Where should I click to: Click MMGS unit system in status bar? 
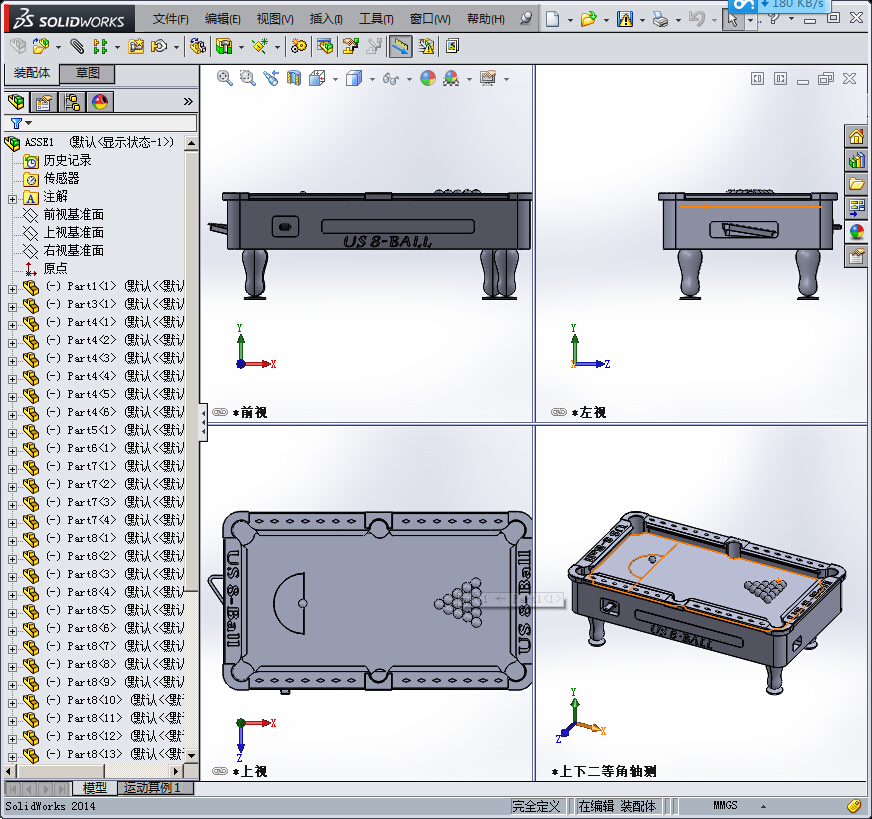click(725, 805)
